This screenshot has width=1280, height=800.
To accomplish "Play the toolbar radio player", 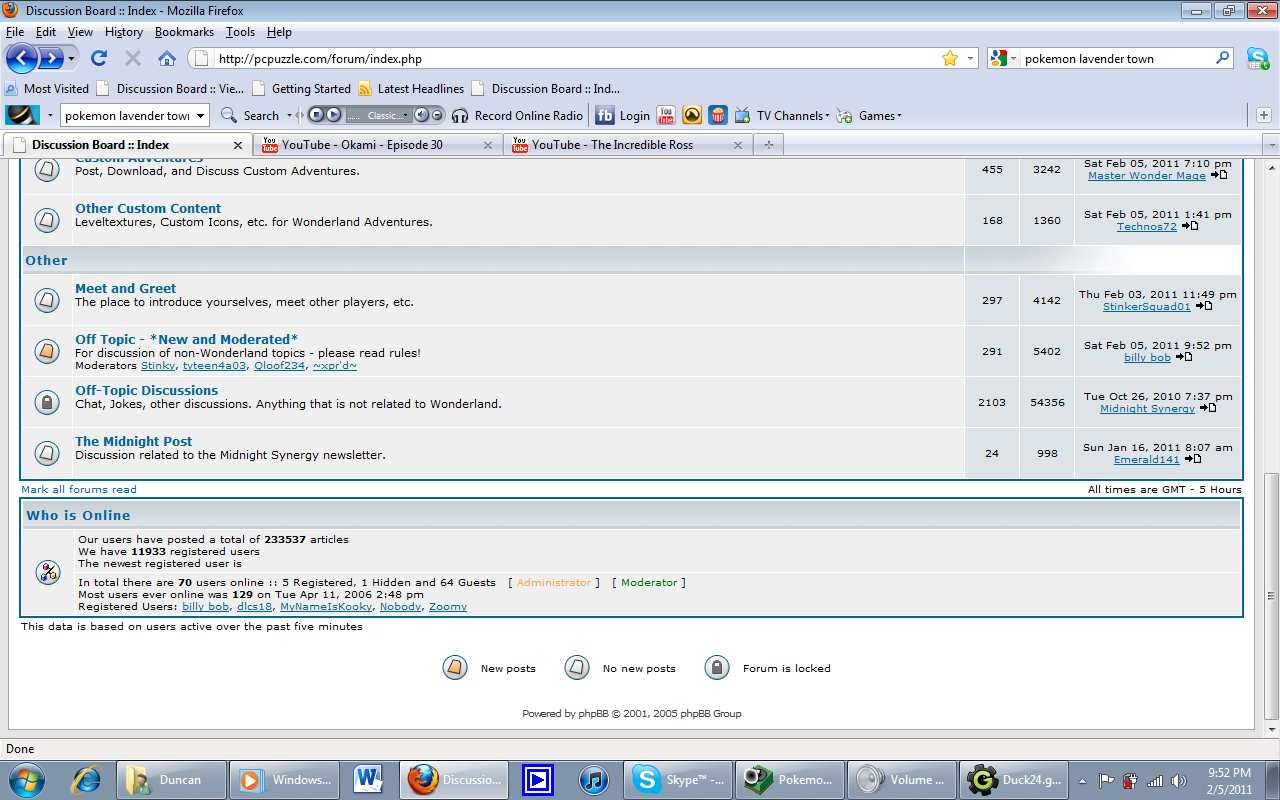I will (x=333, y=115).
